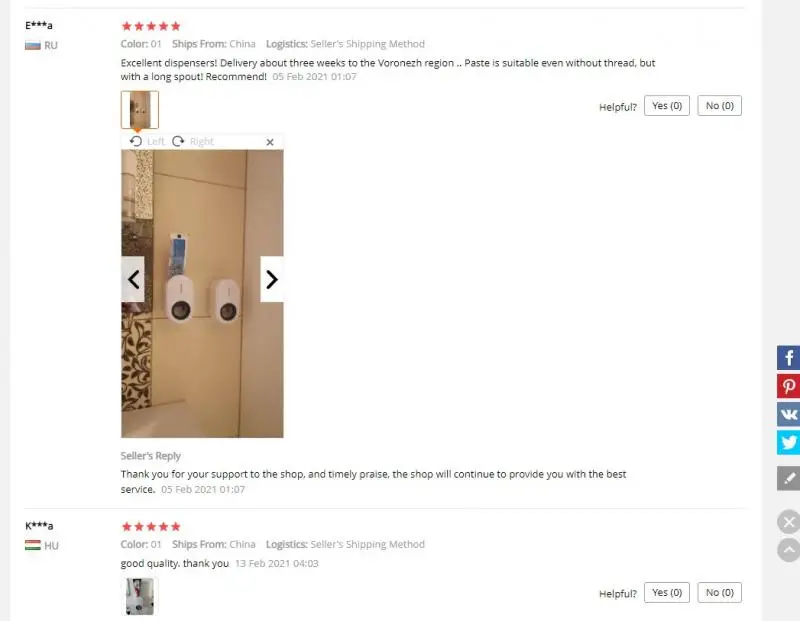The width and height of the screenshot is (800, 621).
Task: Dismiss sidebar with gray X circle
Action: click(x=789, y=522)
